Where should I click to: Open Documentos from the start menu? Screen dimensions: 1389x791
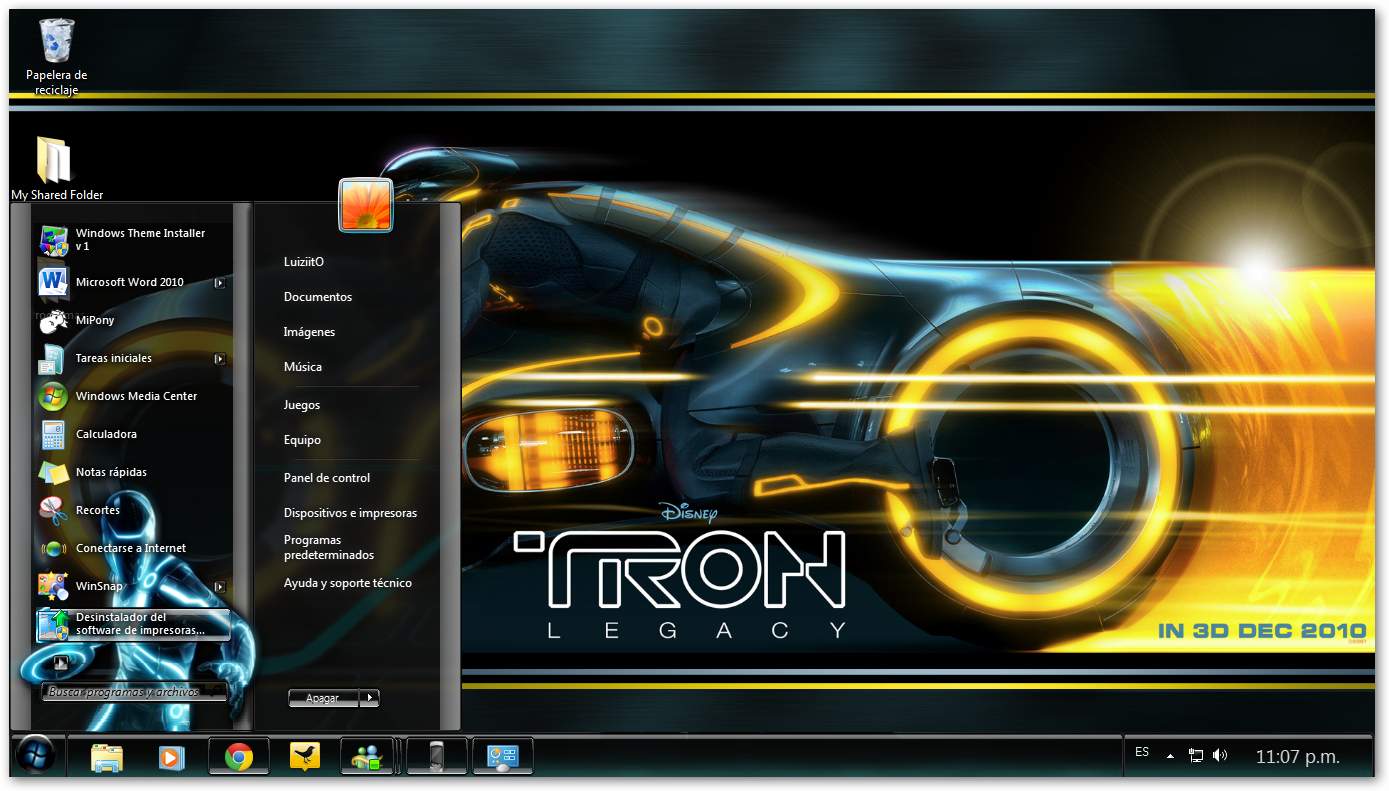tap(318, 297)
